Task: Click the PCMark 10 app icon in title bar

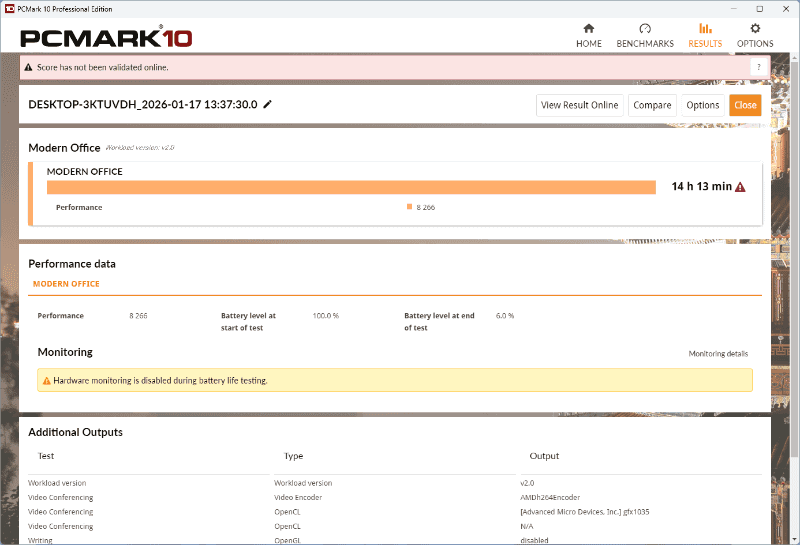Action: coord(9,9)
